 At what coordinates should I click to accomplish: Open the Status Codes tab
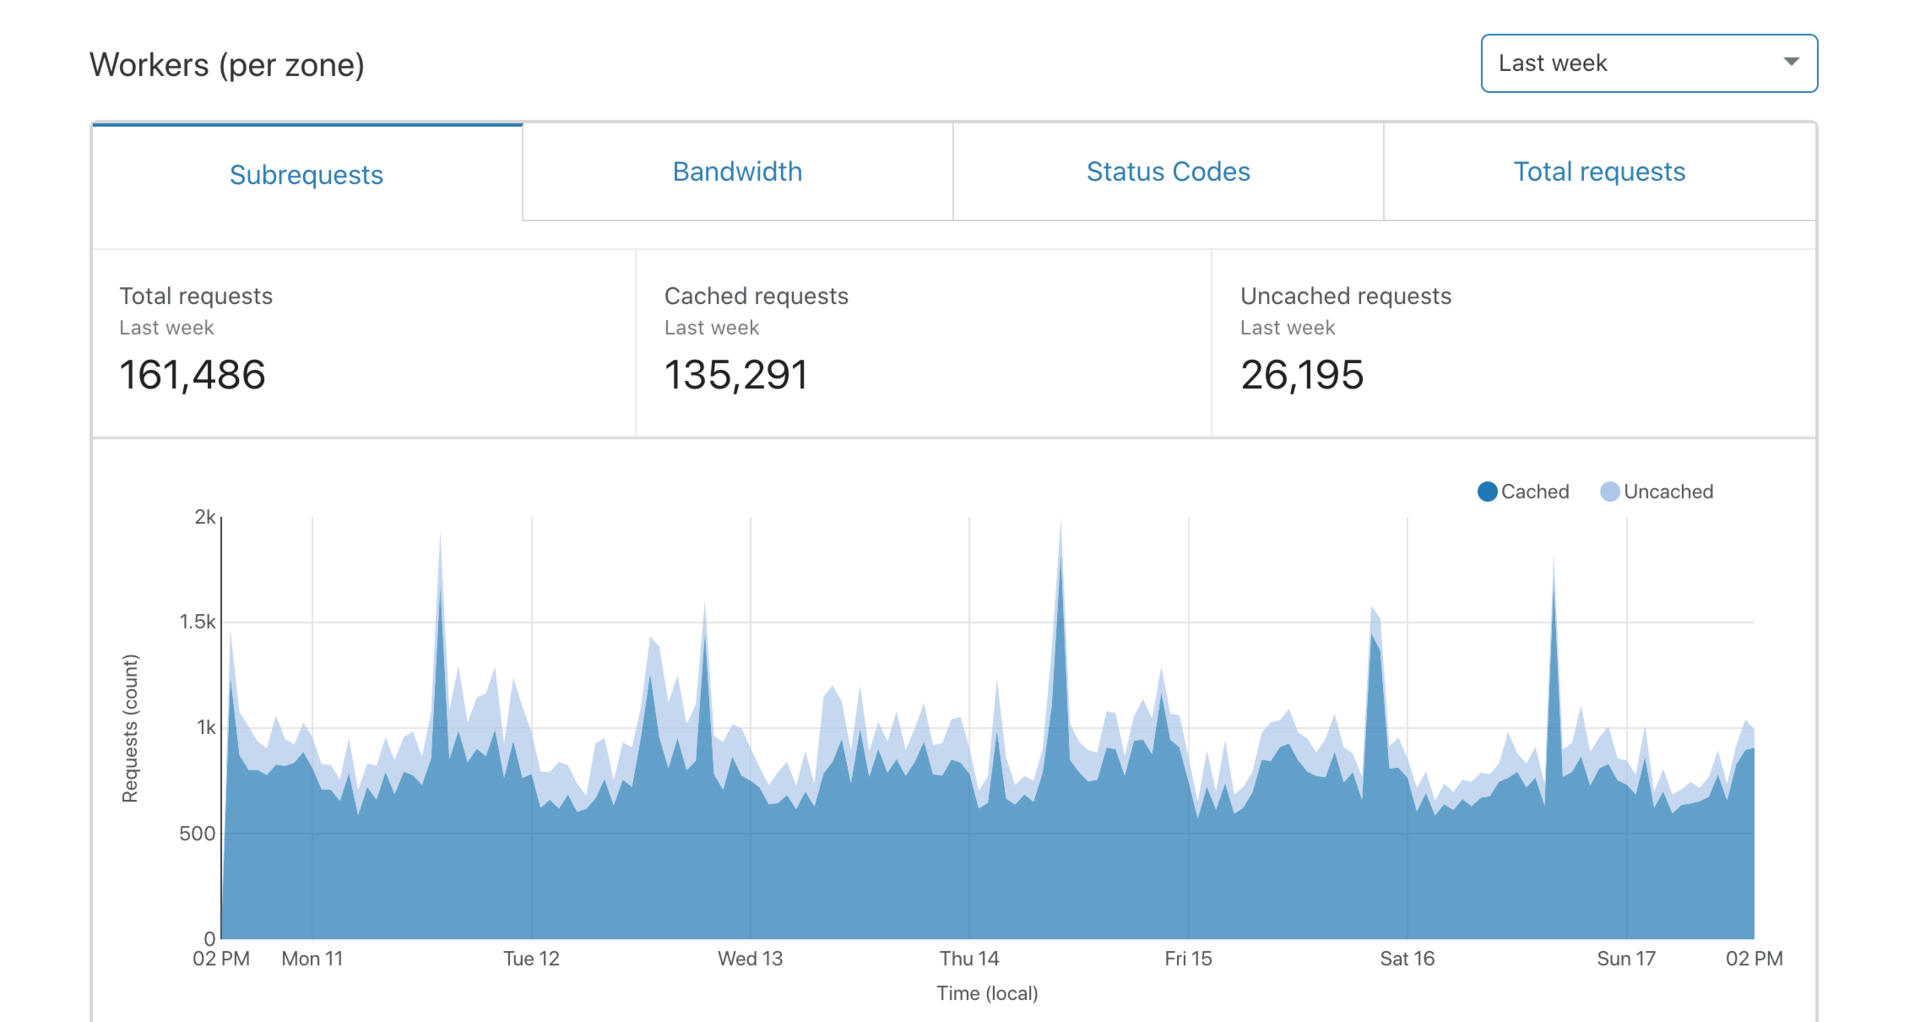(x=1168, y=171)
